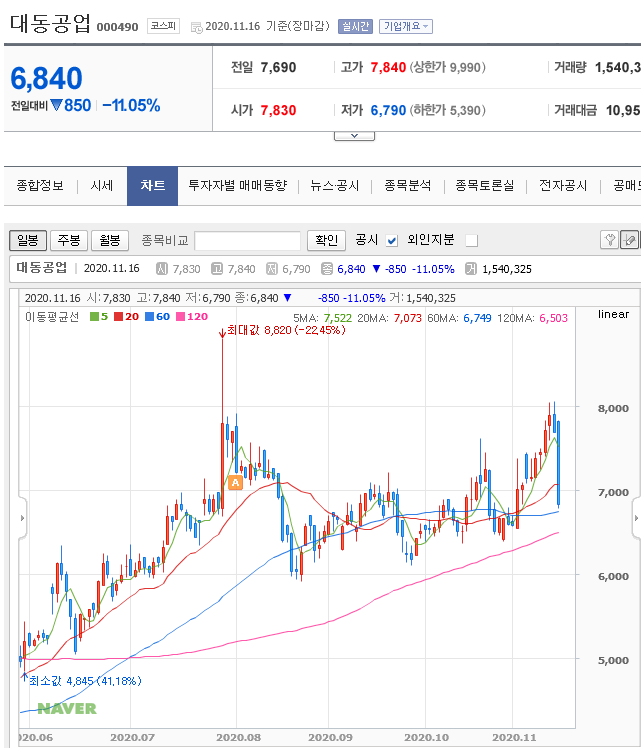Select the pencil drawing tool icon
The image size is (641, 748).
[629, 240]
